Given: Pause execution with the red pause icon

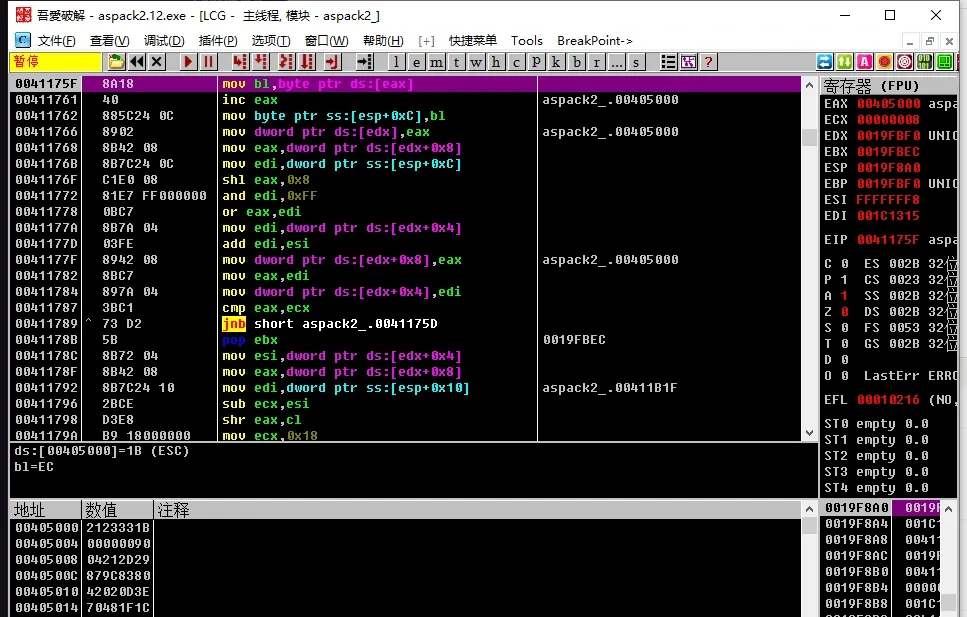Looking at the screenshot, I should (208, 62).
